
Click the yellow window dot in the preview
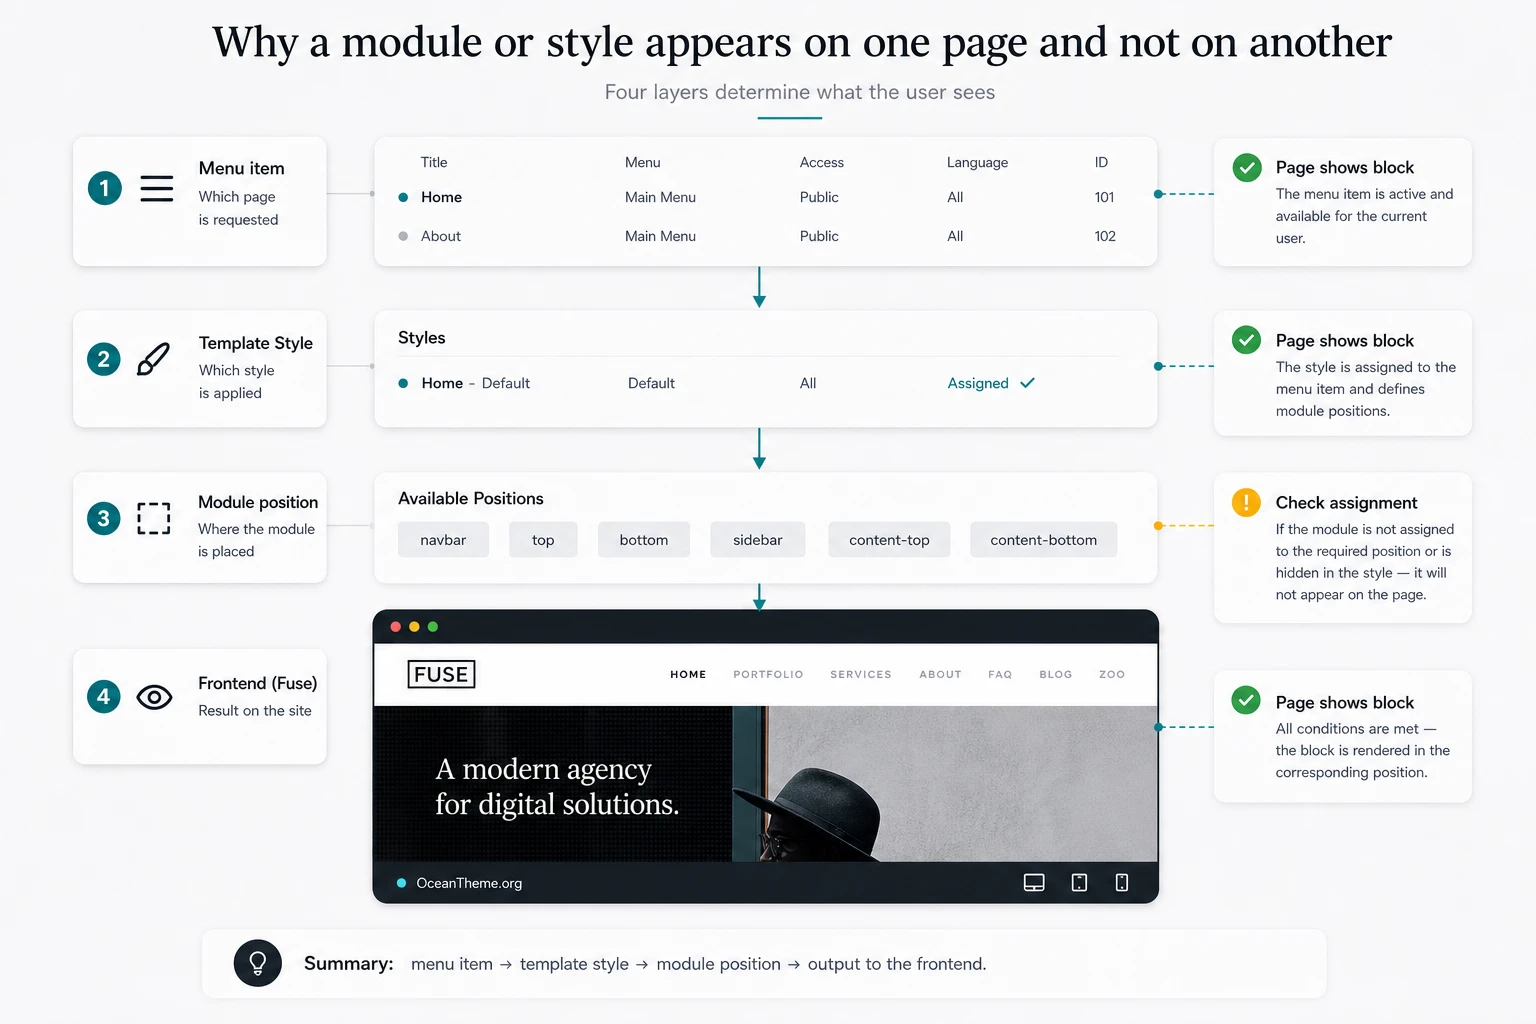414,627
